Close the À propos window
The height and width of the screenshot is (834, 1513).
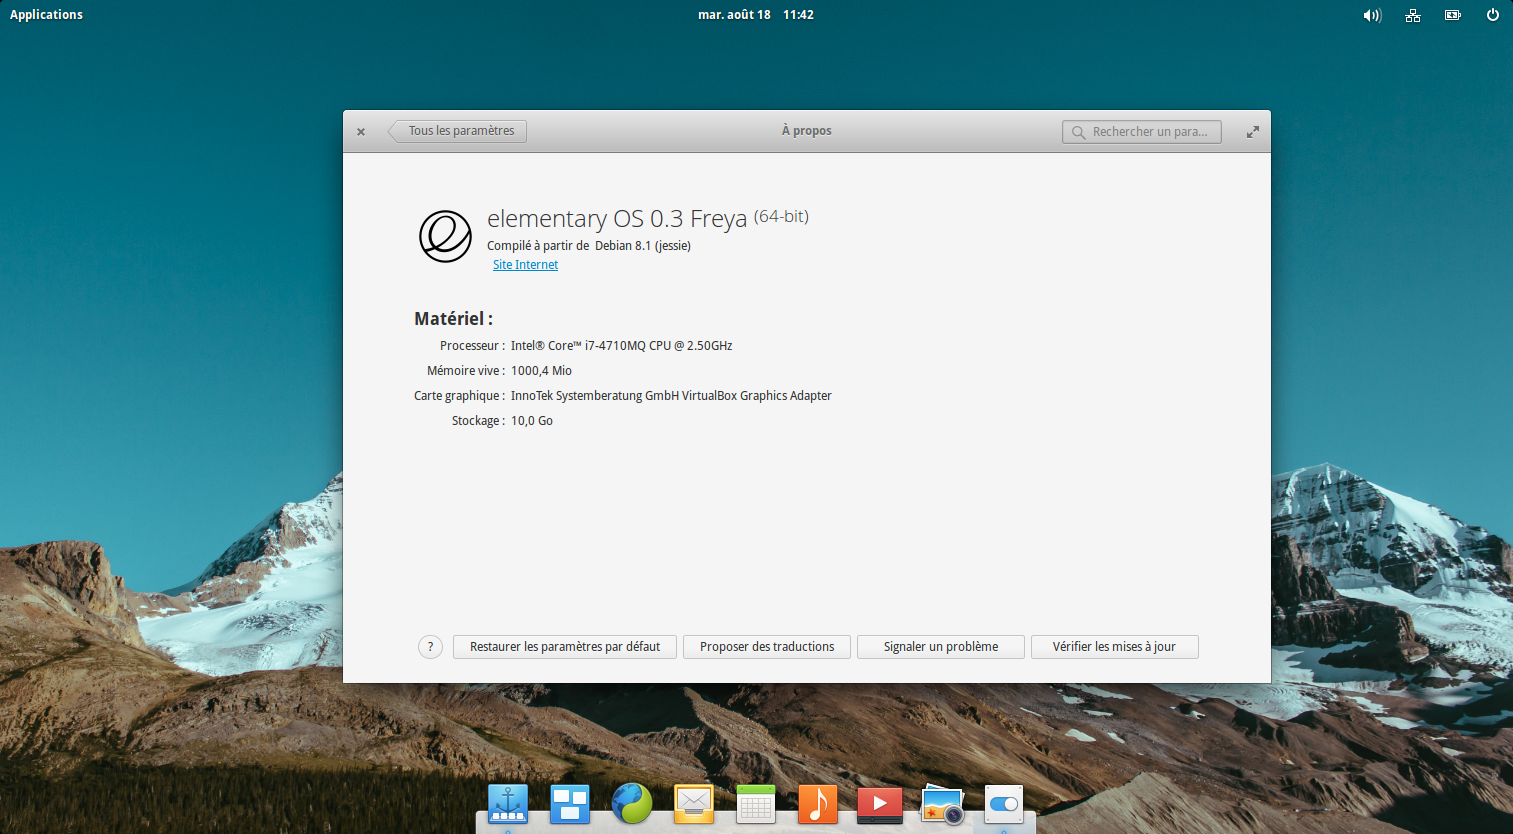(x=361, y=131)
